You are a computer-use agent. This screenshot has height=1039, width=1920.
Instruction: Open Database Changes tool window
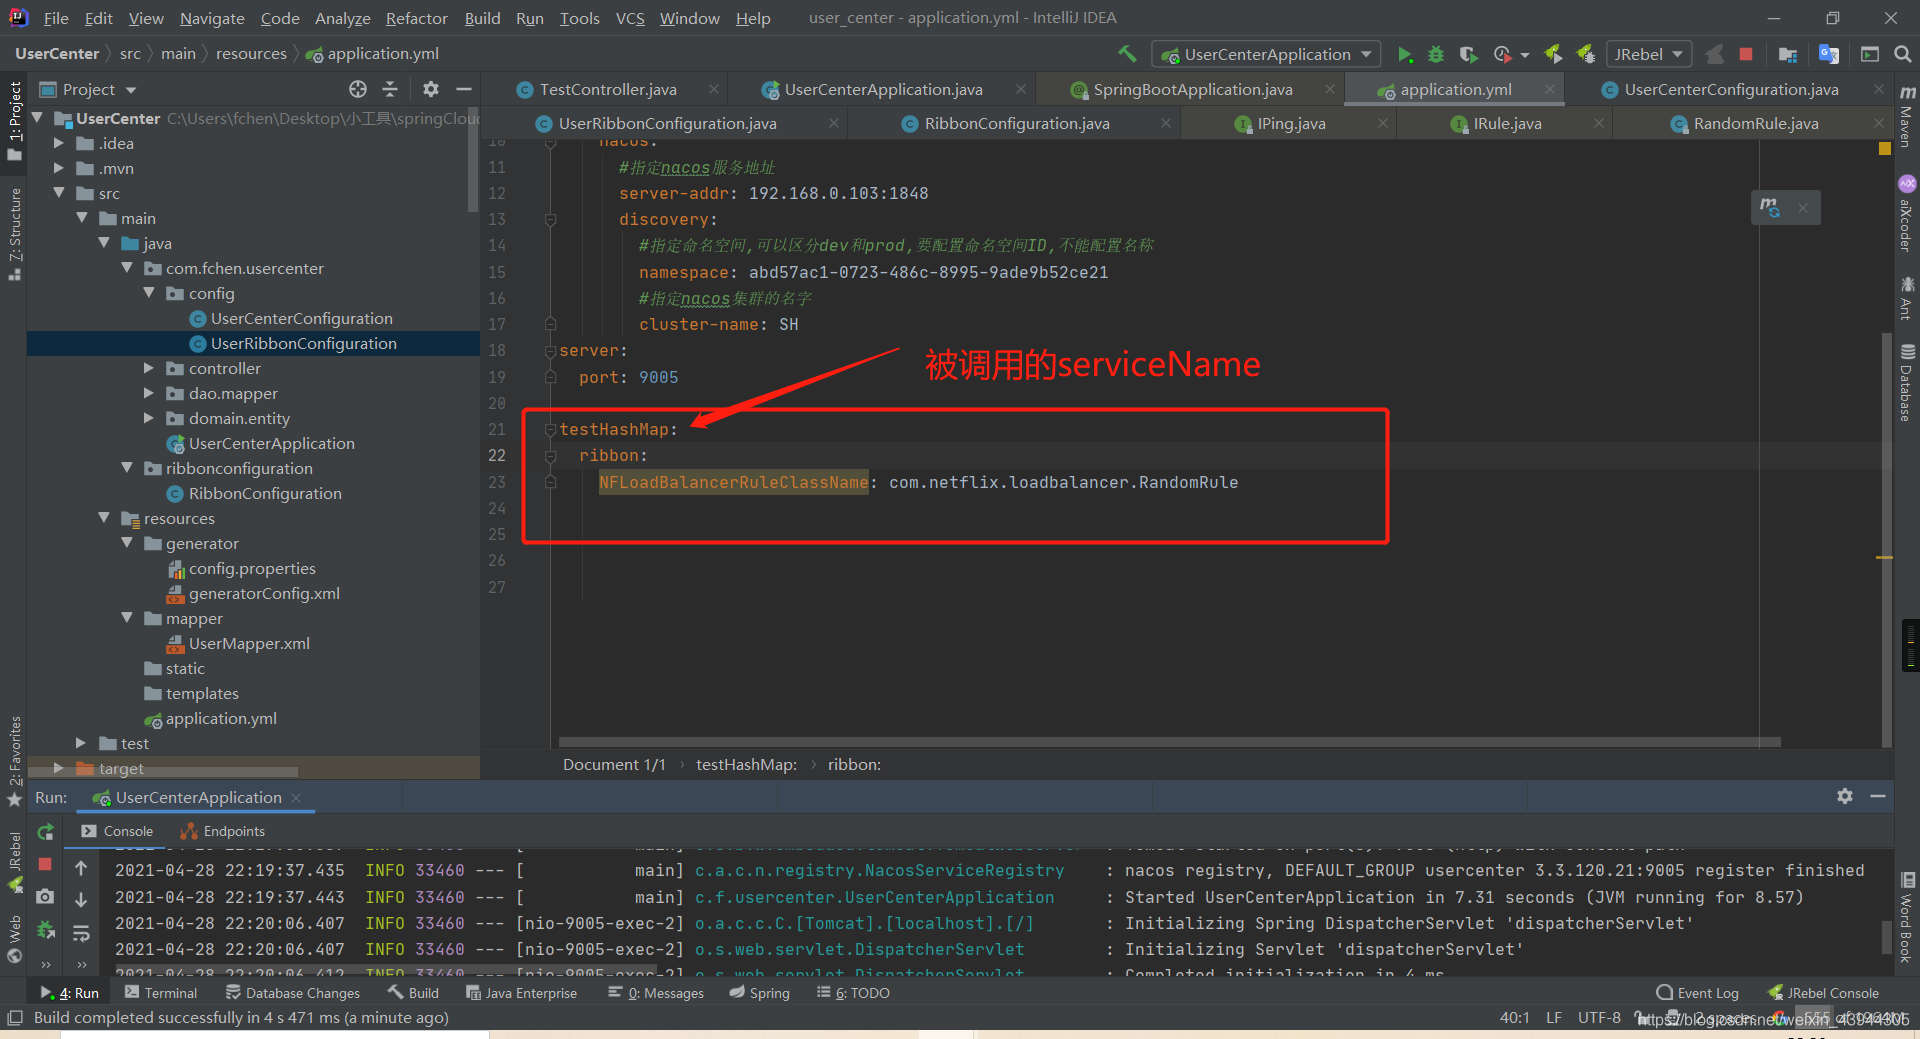[x=293, y=993]
